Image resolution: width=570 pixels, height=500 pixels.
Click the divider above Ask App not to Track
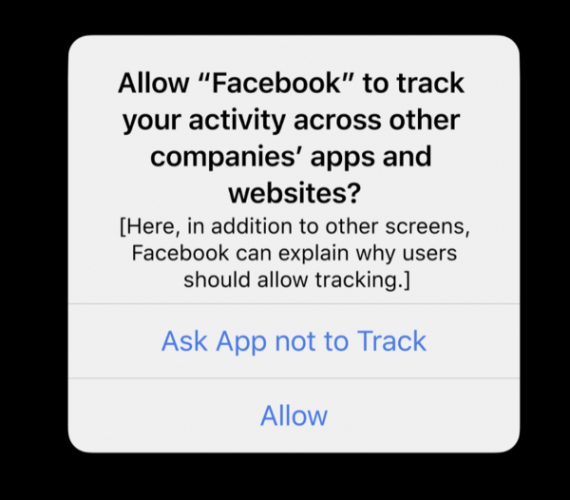click(294, 303)
